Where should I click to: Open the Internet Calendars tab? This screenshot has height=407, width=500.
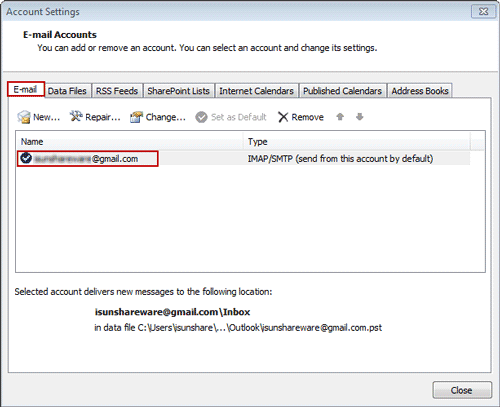pyautogui.click(x=256, y=91)
